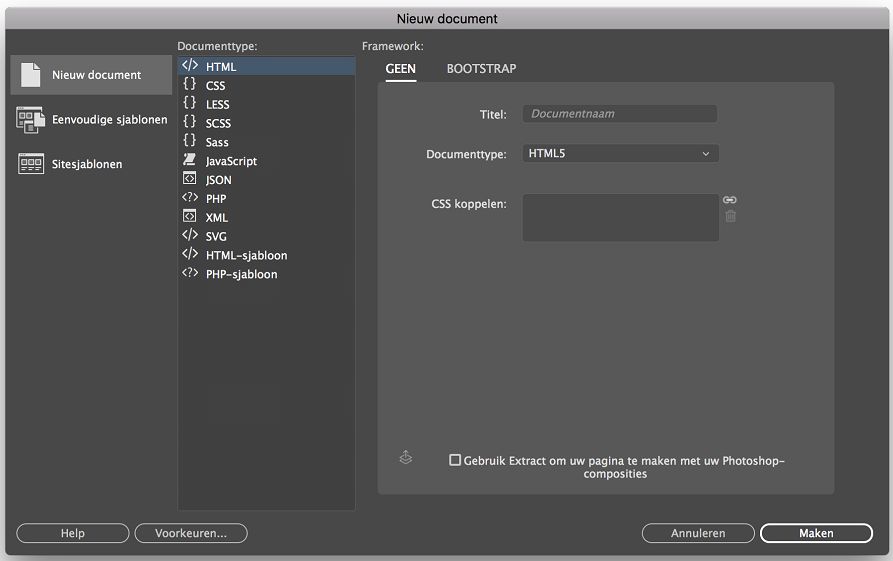Click the Eenvoudige sjablonen layout icon
The height and width of the screenshot is (561, 893).
pos(31,120)
